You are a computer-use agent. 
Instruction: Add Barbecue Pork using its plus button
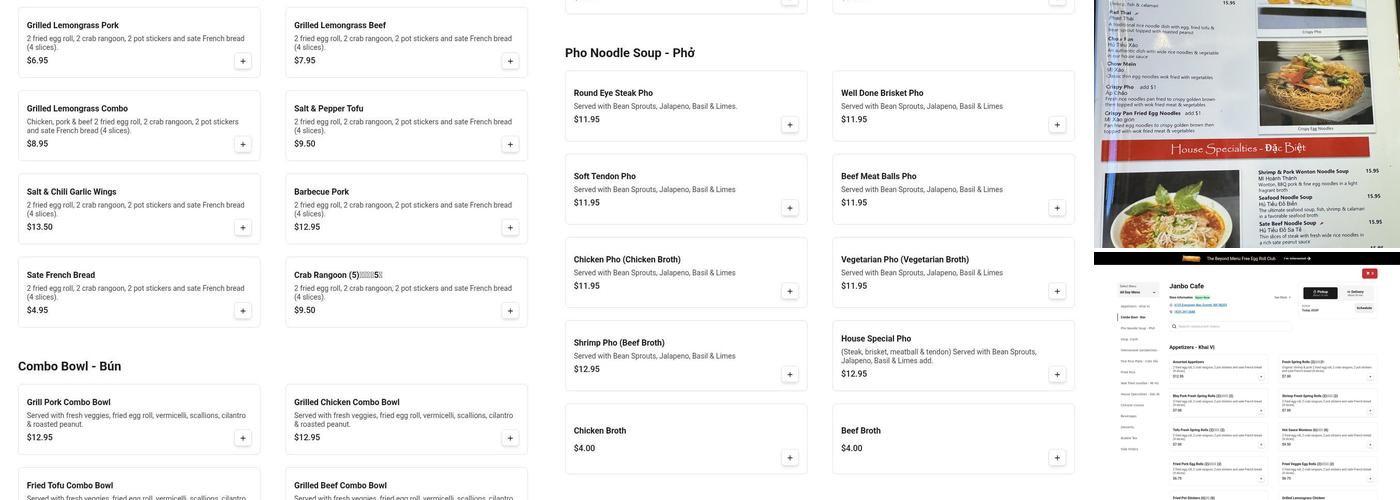510,228
